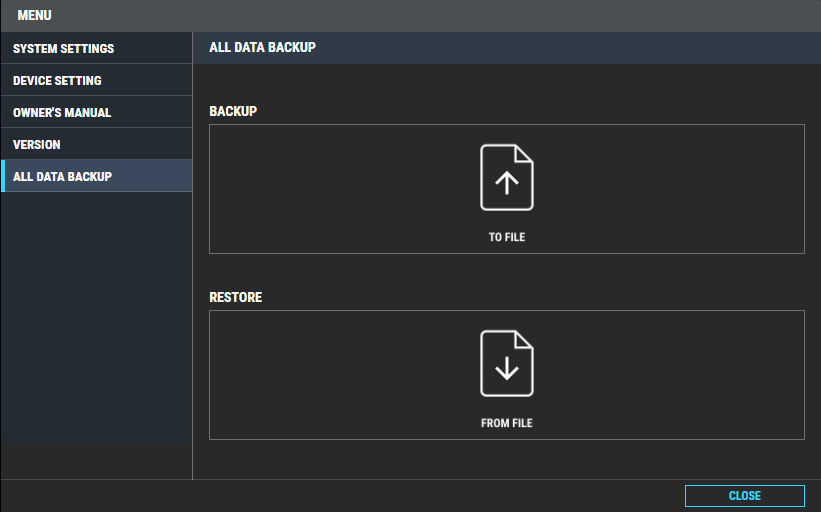
Task: Click the folded corner of the backup file icon
Action: click(524, 153)
